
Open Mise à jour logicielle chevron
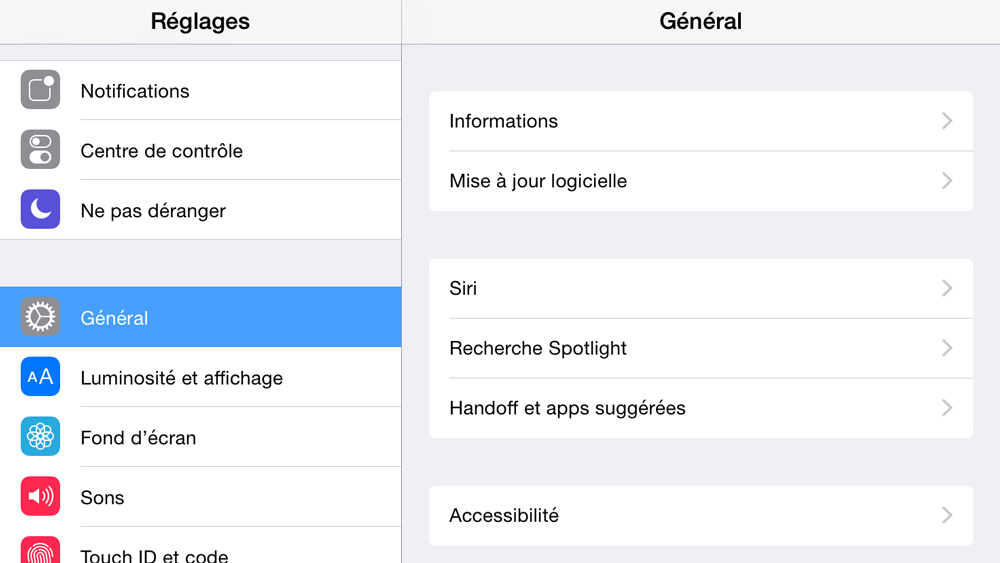coord(947,181)
